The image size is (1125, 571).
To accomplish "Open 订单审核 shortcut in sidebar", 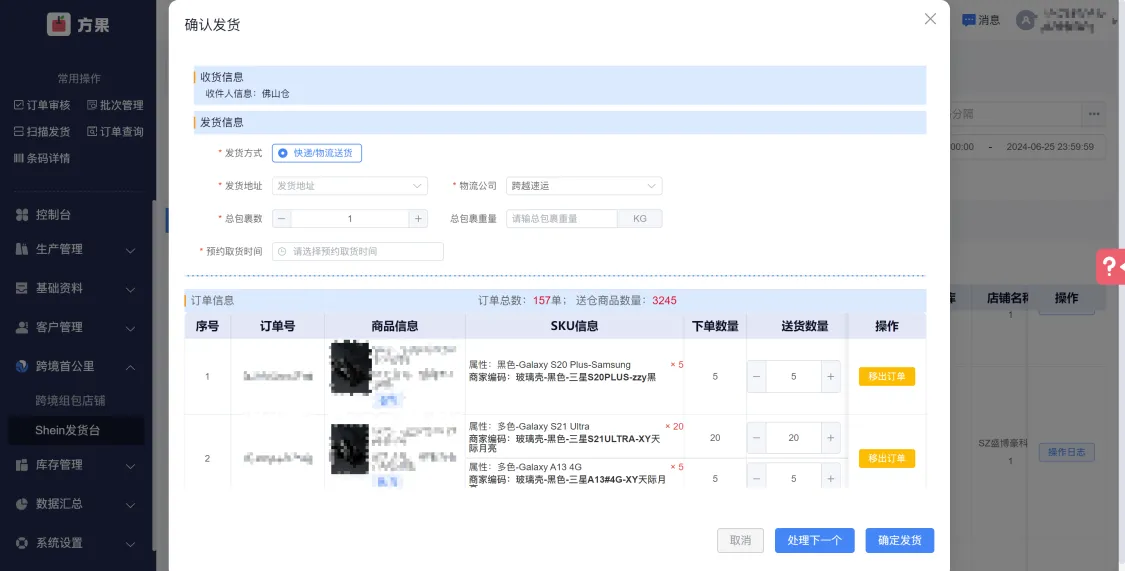I will point(42,105).
